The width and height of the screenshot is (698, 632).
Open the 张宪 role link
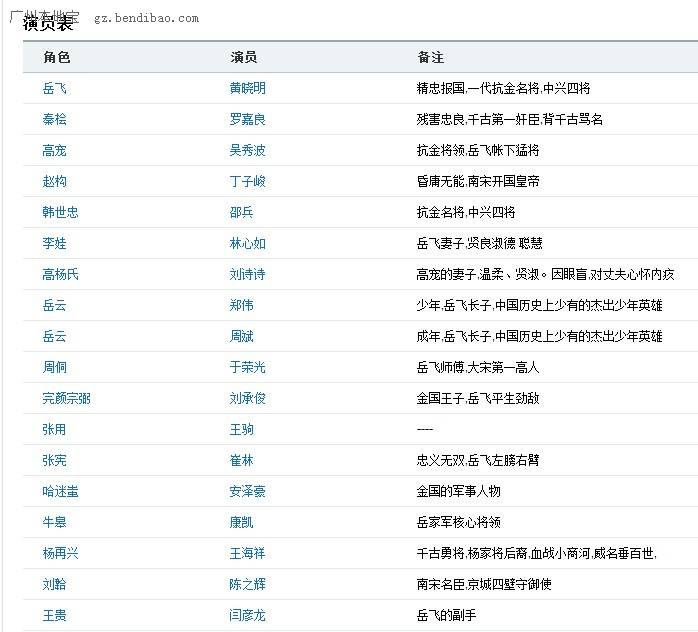click(54, 460)
